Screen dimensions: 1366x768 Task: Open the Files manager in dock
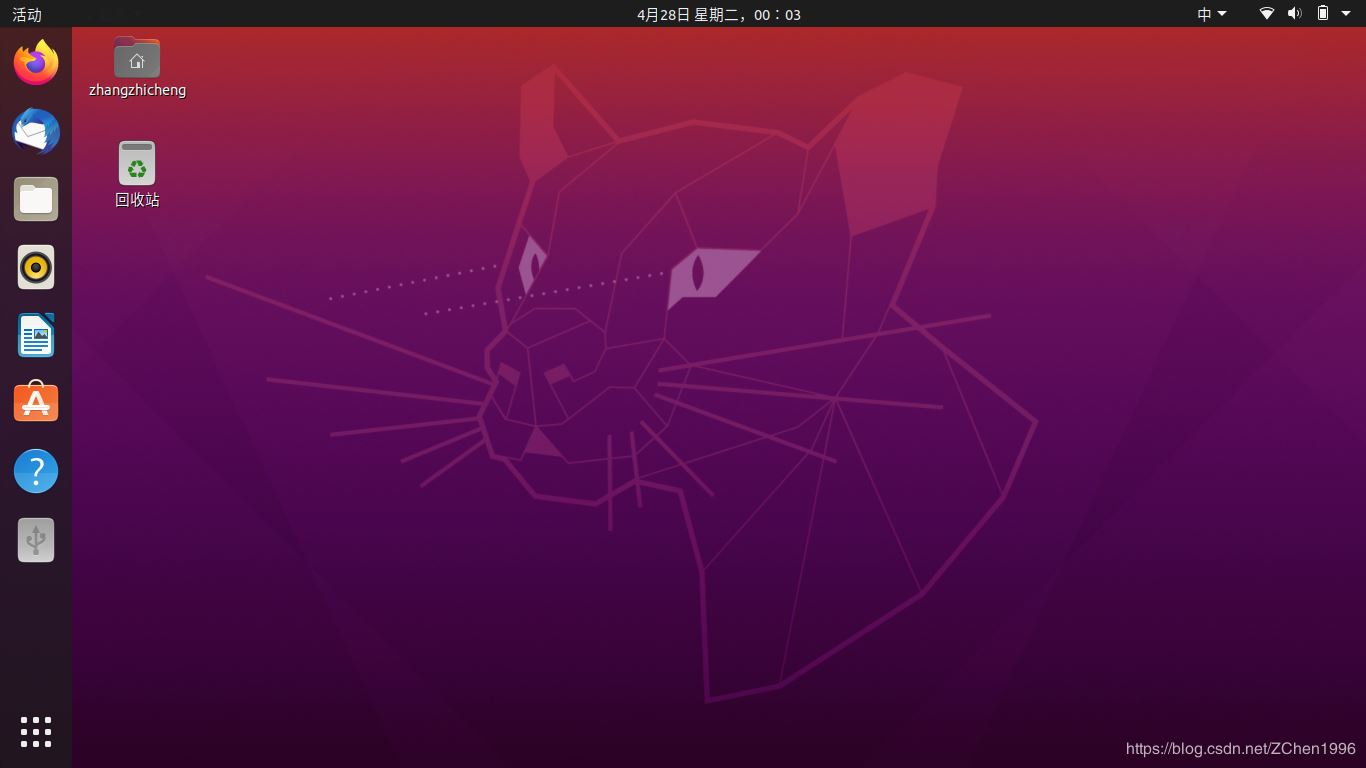pyautogui.click(x=36, y=199)
